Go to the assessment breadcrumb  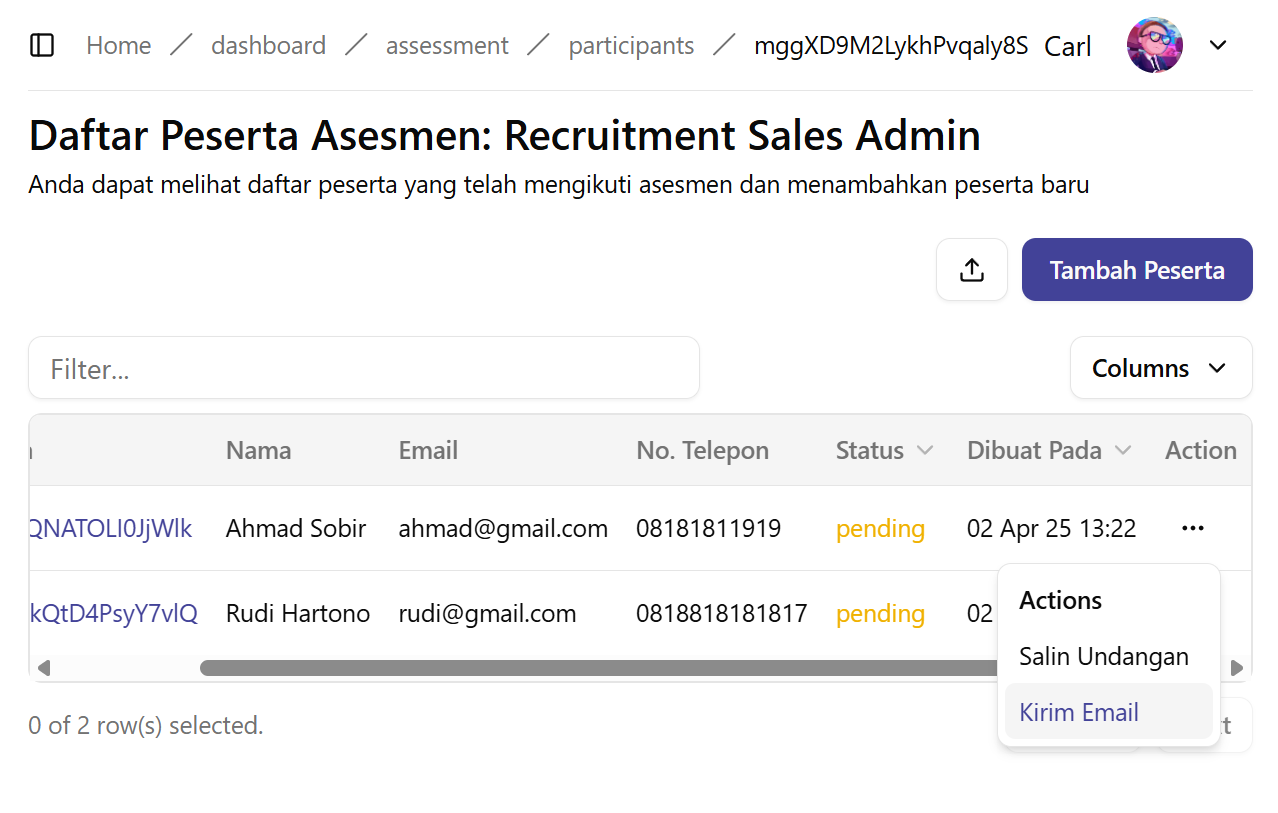[x=447, y=45]
